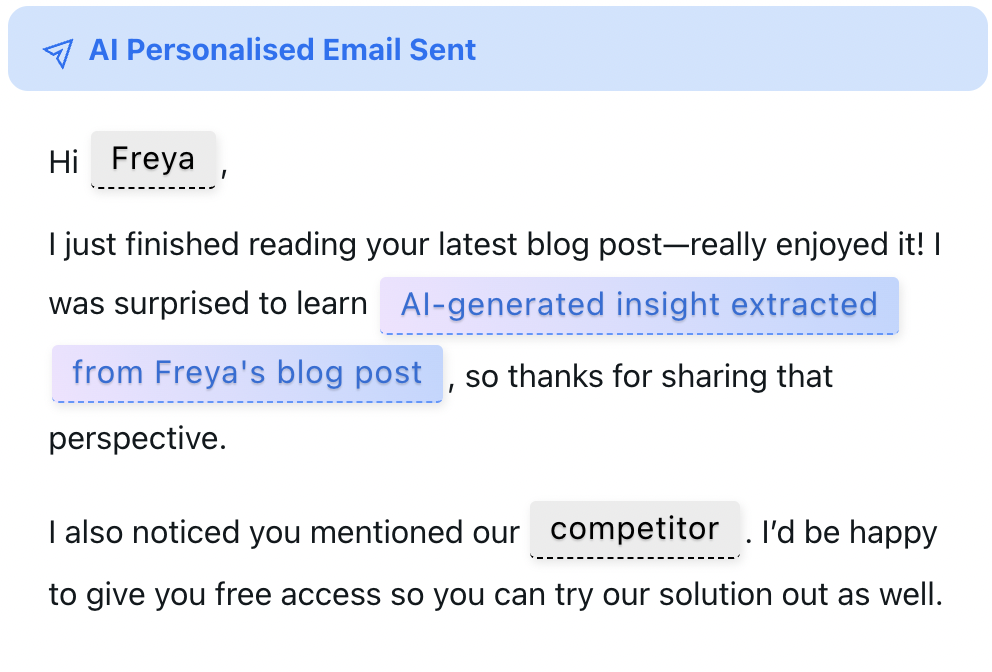Click the 'competitor' variable chip
This screenshot has height=672, width=992.
click(635, 530)
